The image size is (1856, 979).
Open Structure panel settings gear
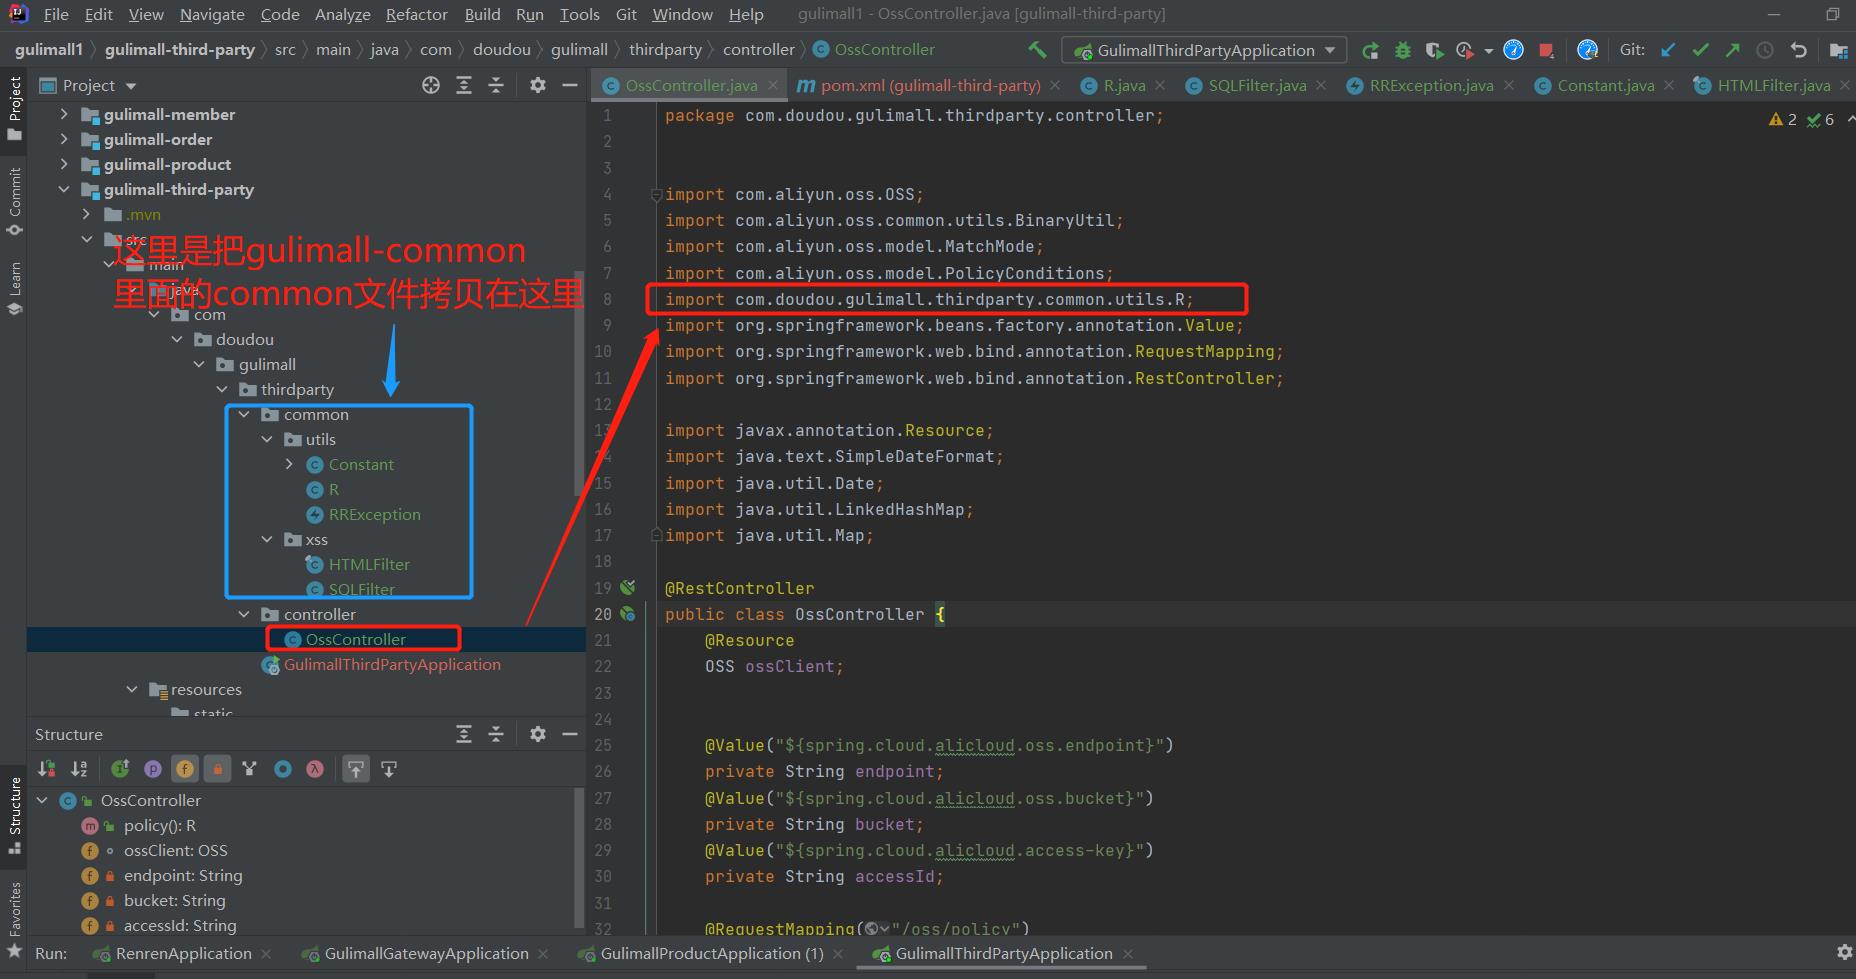(x=538, y=734)
